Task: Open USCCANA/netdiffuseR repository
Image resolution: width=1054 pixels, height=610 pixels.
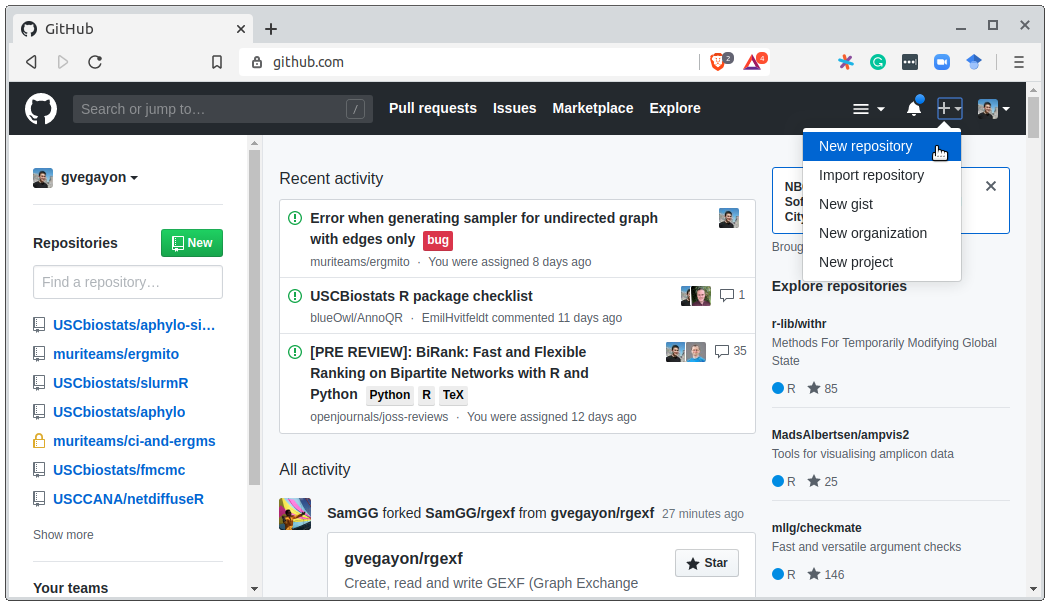Action: 128,498
